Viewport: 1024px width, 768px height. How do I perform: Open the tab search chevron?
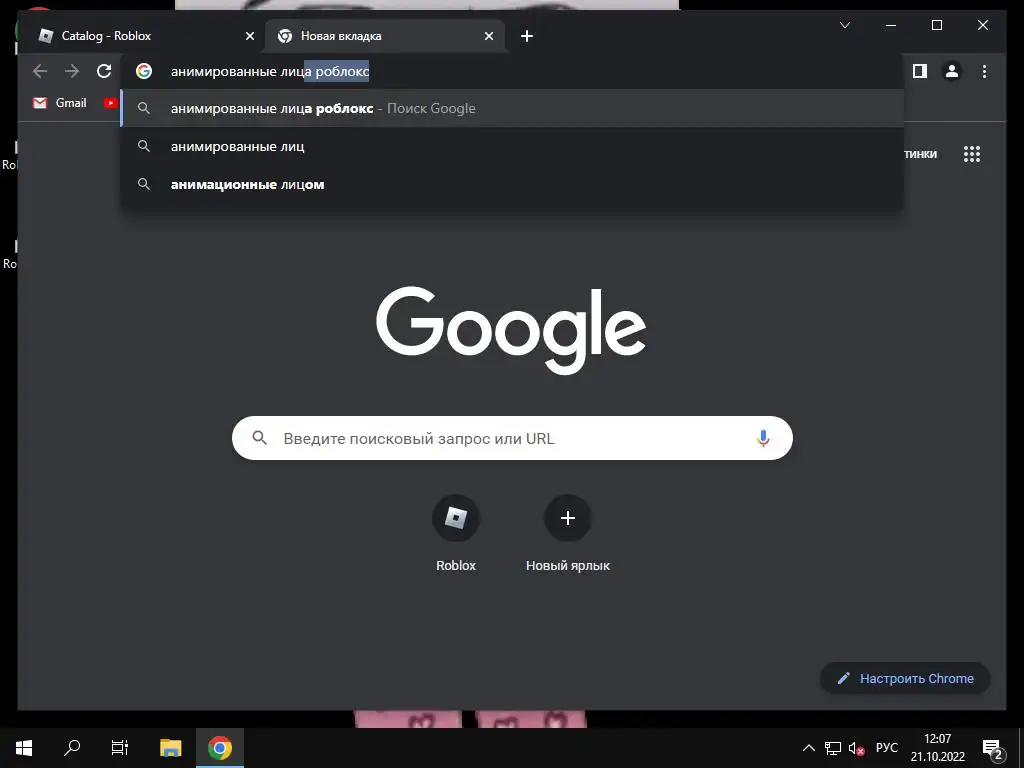click(x=844, y=25)
